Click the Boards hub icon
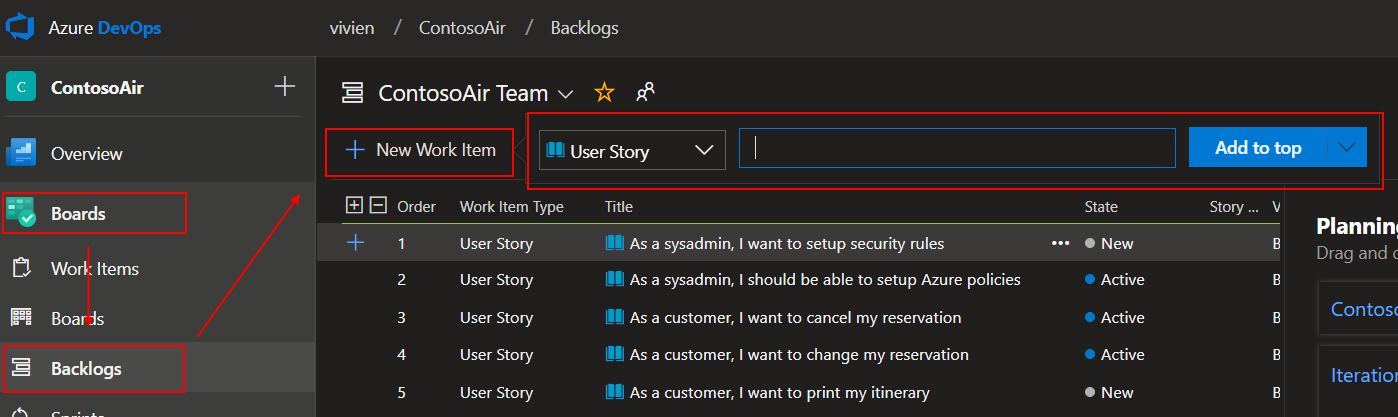Viewport: 1398px width, 417px height. [x=21, y=212]
